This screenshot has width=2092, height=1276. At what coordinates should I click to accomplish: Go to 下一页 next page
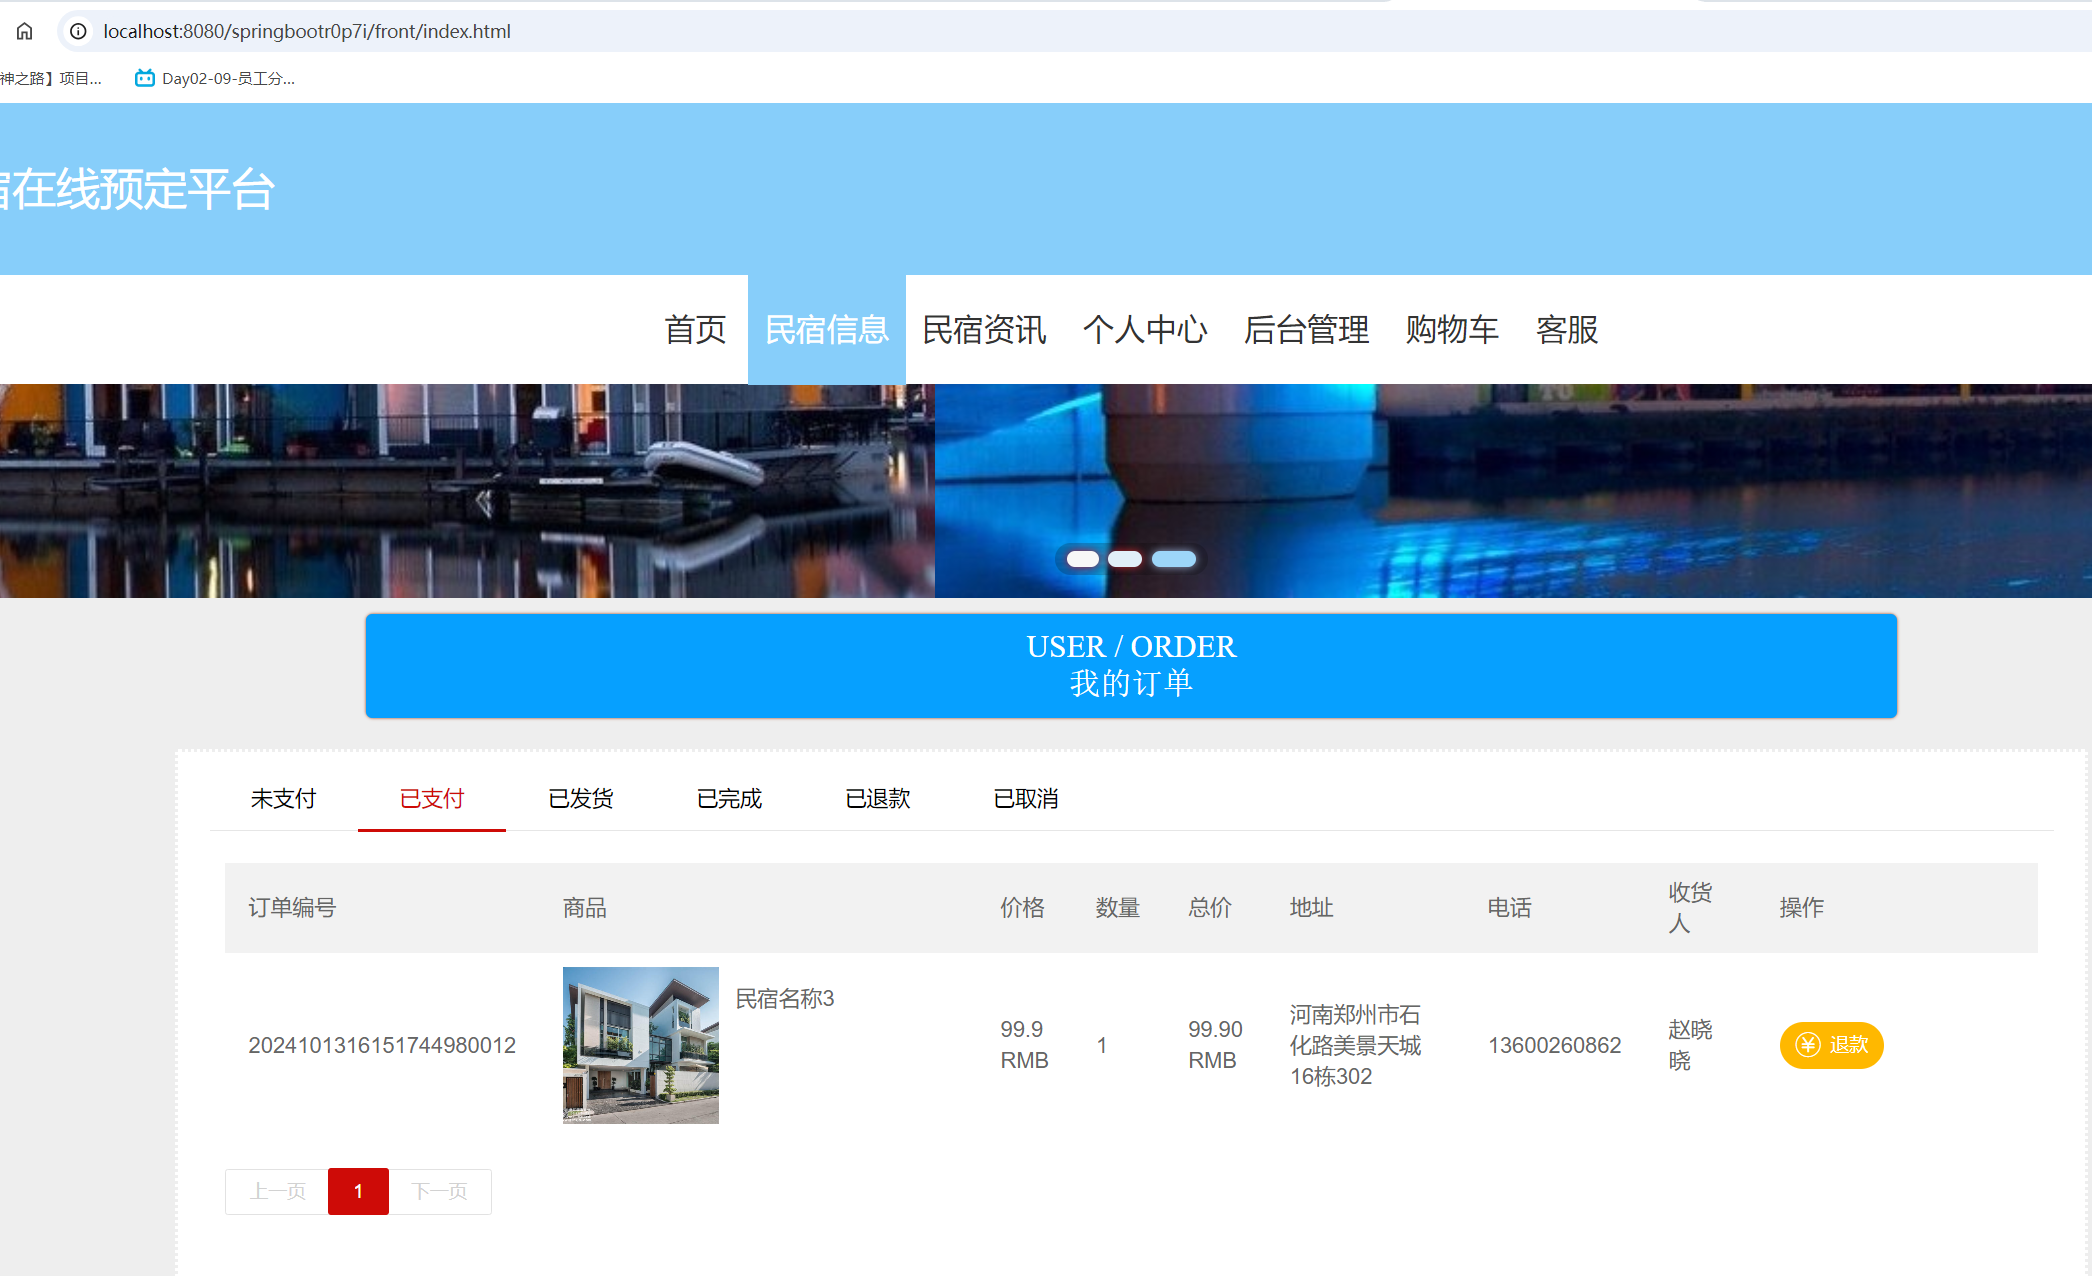pos(440,1191)
